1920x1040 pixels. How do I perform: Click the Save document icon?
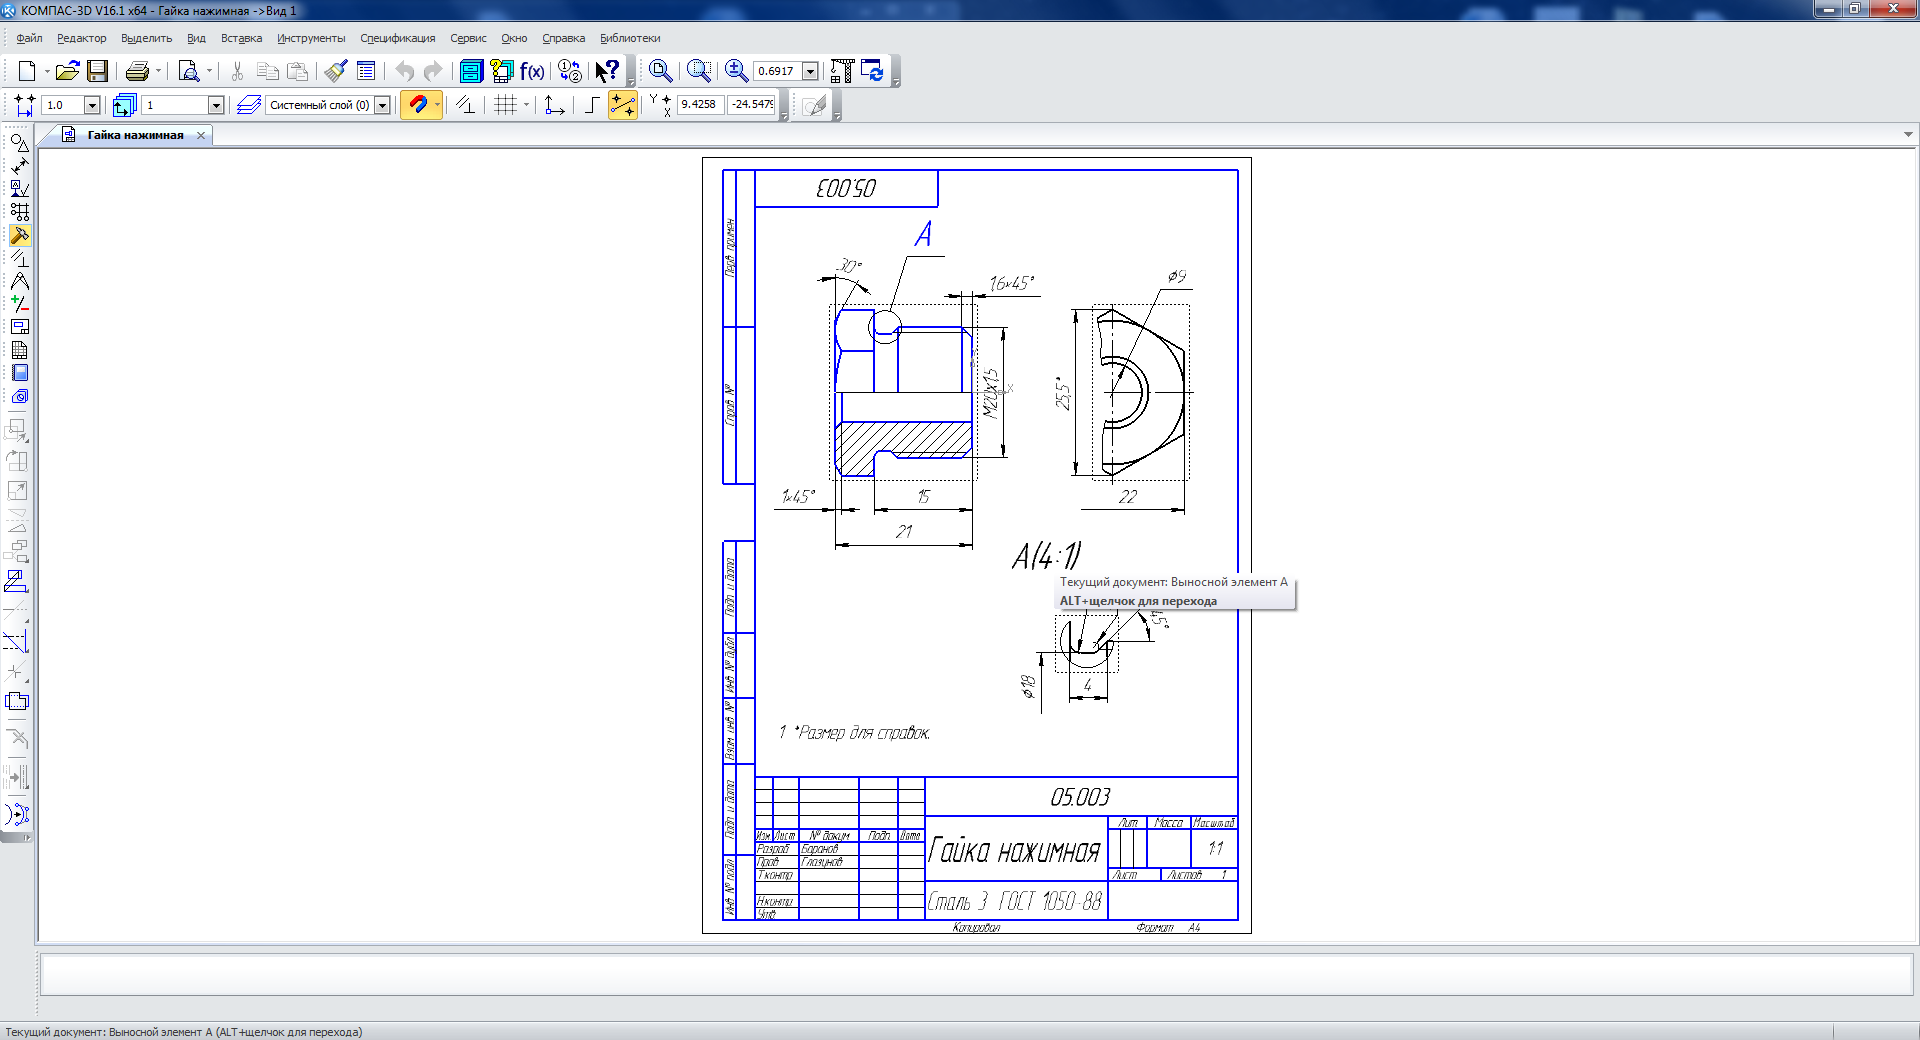(x=97, y=71)
